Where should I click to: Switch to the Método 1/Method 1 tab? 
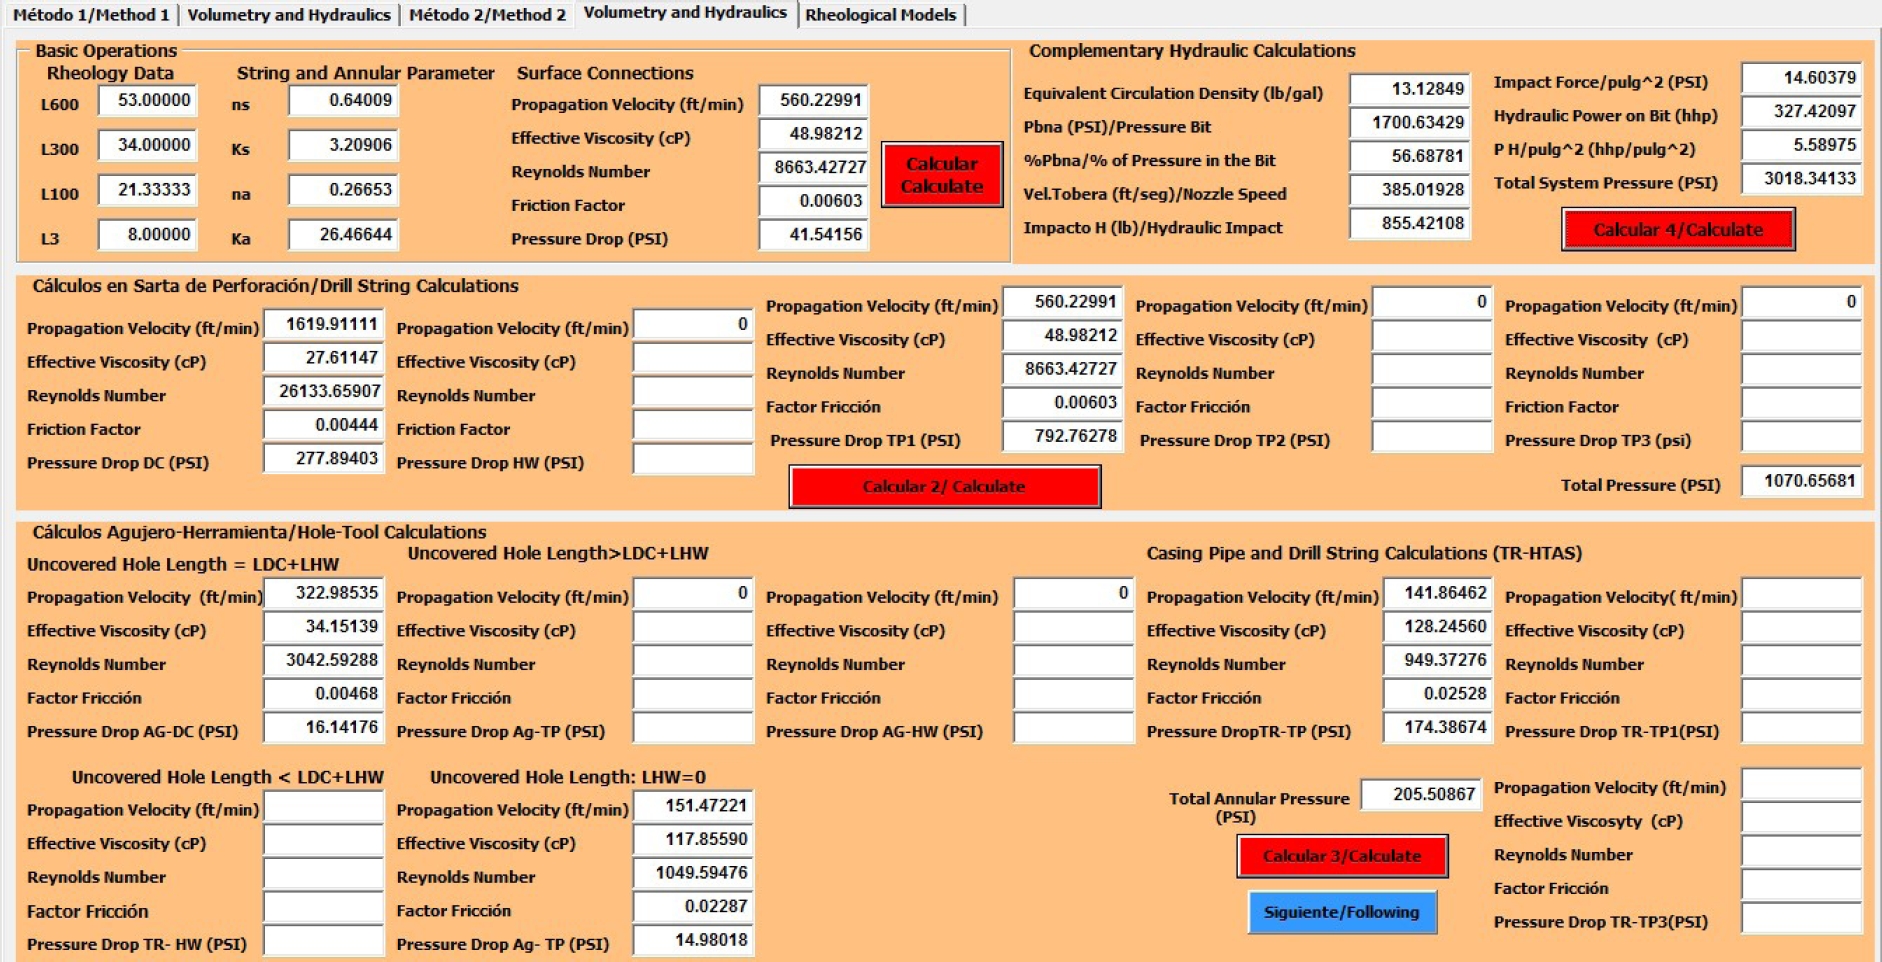tap(91, 15)
